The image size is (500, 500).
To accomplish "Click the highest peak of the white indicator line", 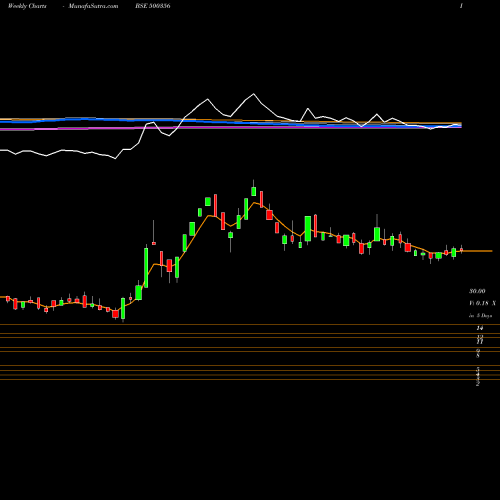I will (253, 94).
